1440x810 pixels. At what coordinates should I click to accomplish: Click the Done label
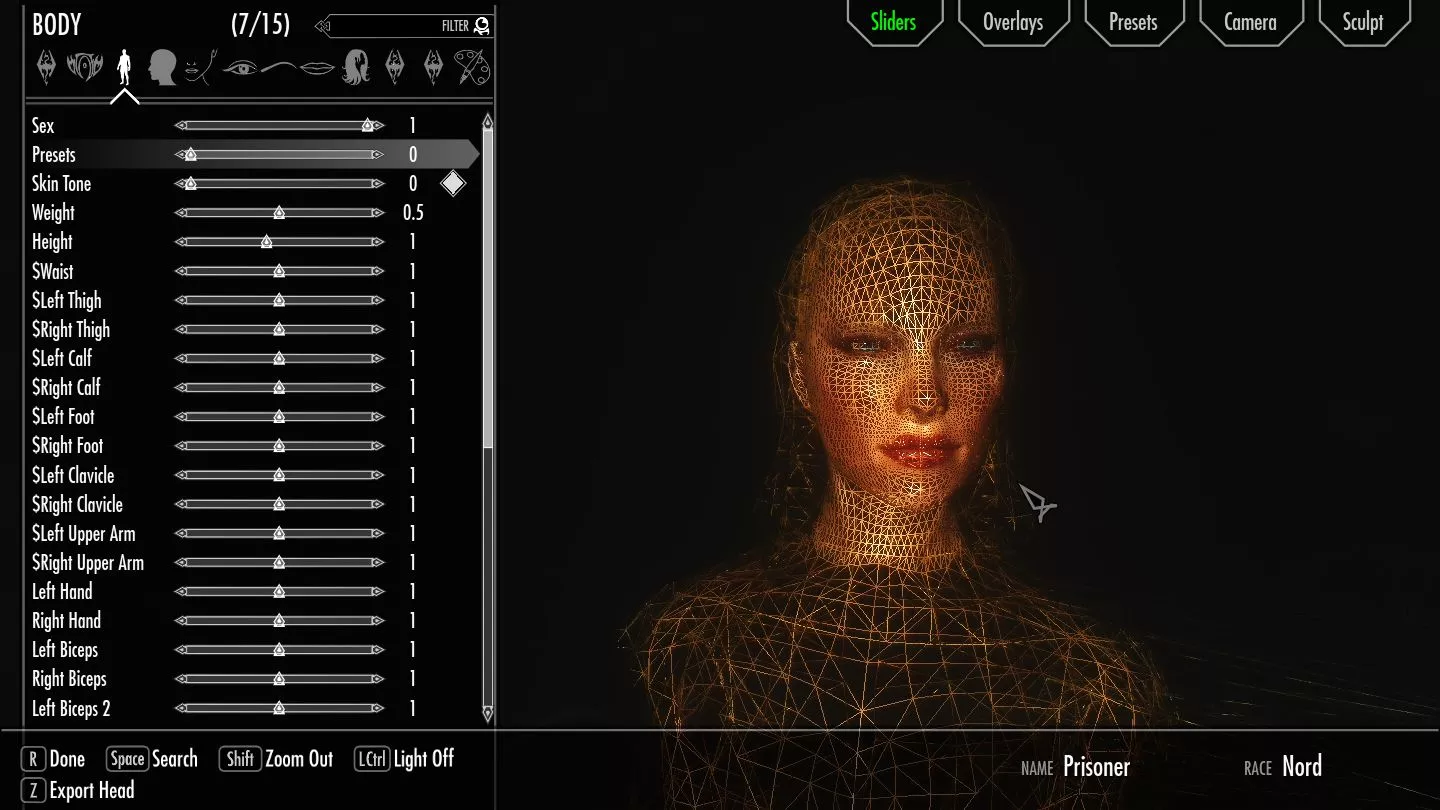tap(67, 759)
